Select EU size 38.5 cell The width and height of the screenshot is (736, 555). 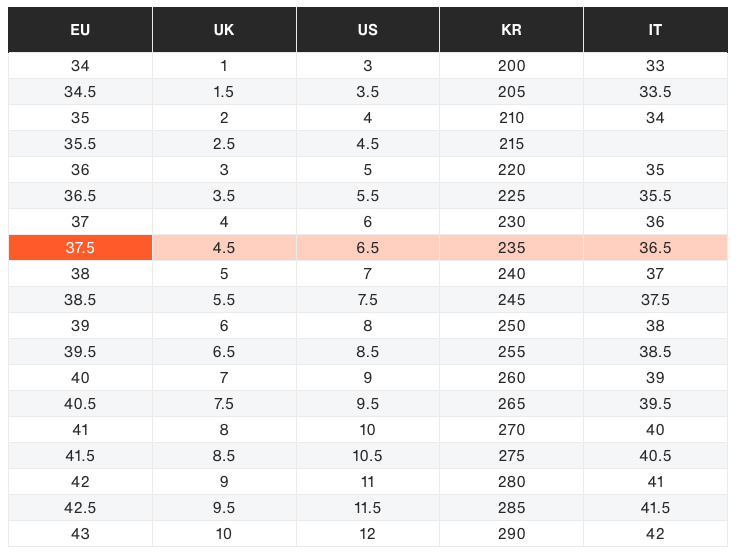[x=80, y=300]
